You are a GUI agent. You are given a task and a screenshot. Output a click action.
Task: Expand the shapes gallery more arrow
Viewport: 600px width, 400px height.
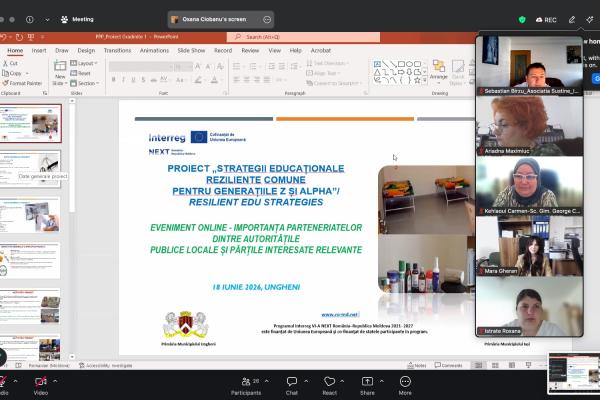click(424, 80)
